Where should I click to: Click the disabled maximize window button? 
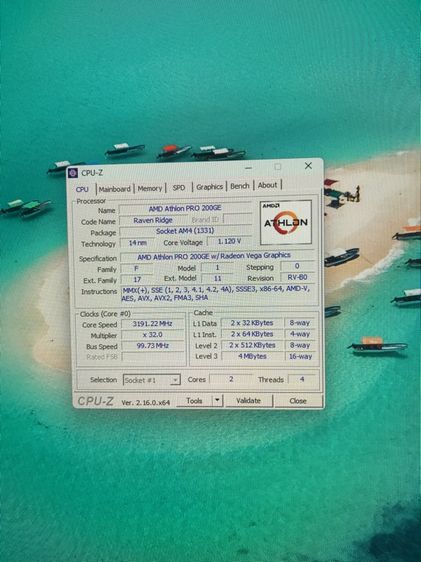(278, 167)
